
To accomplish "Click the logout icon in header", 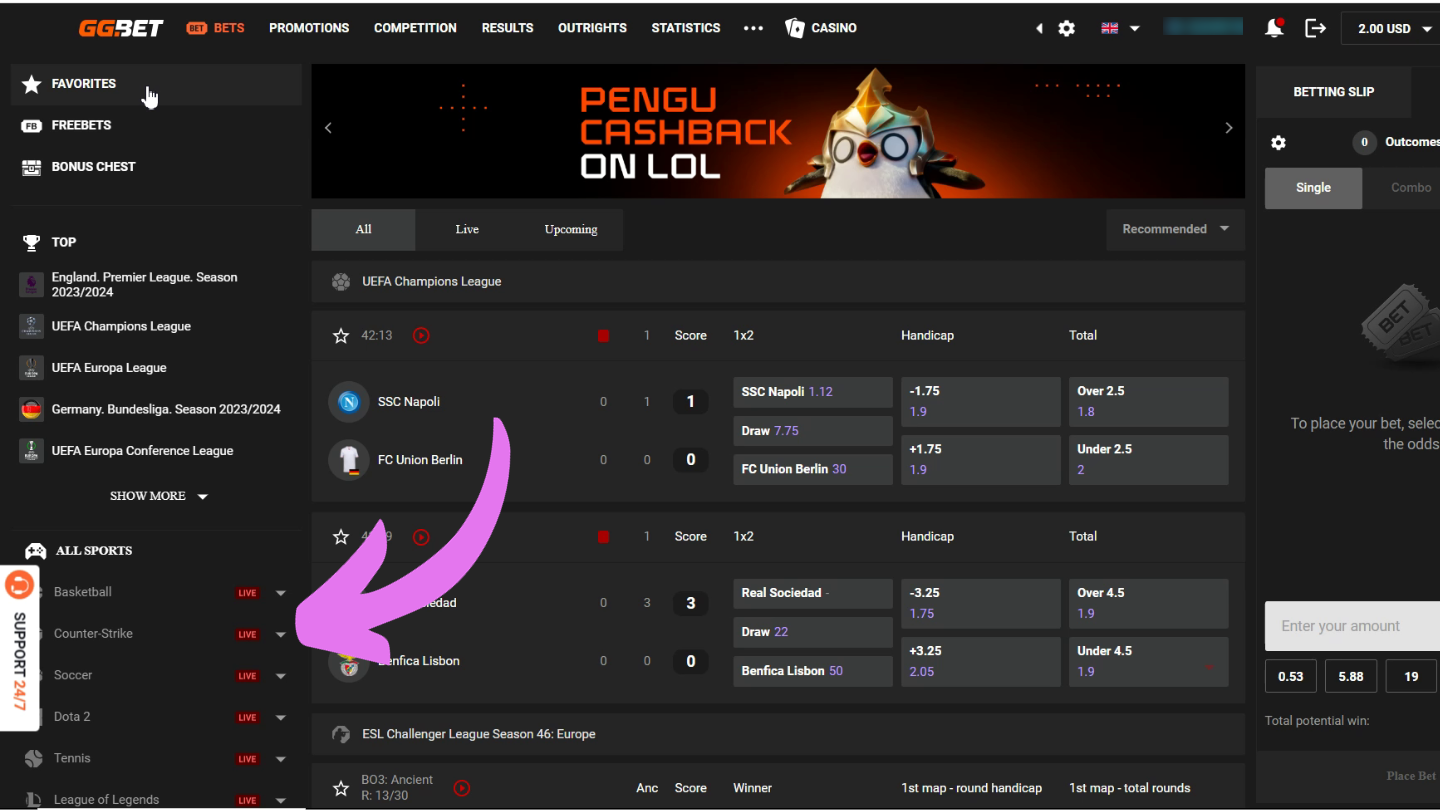I will pos(1315,28).
